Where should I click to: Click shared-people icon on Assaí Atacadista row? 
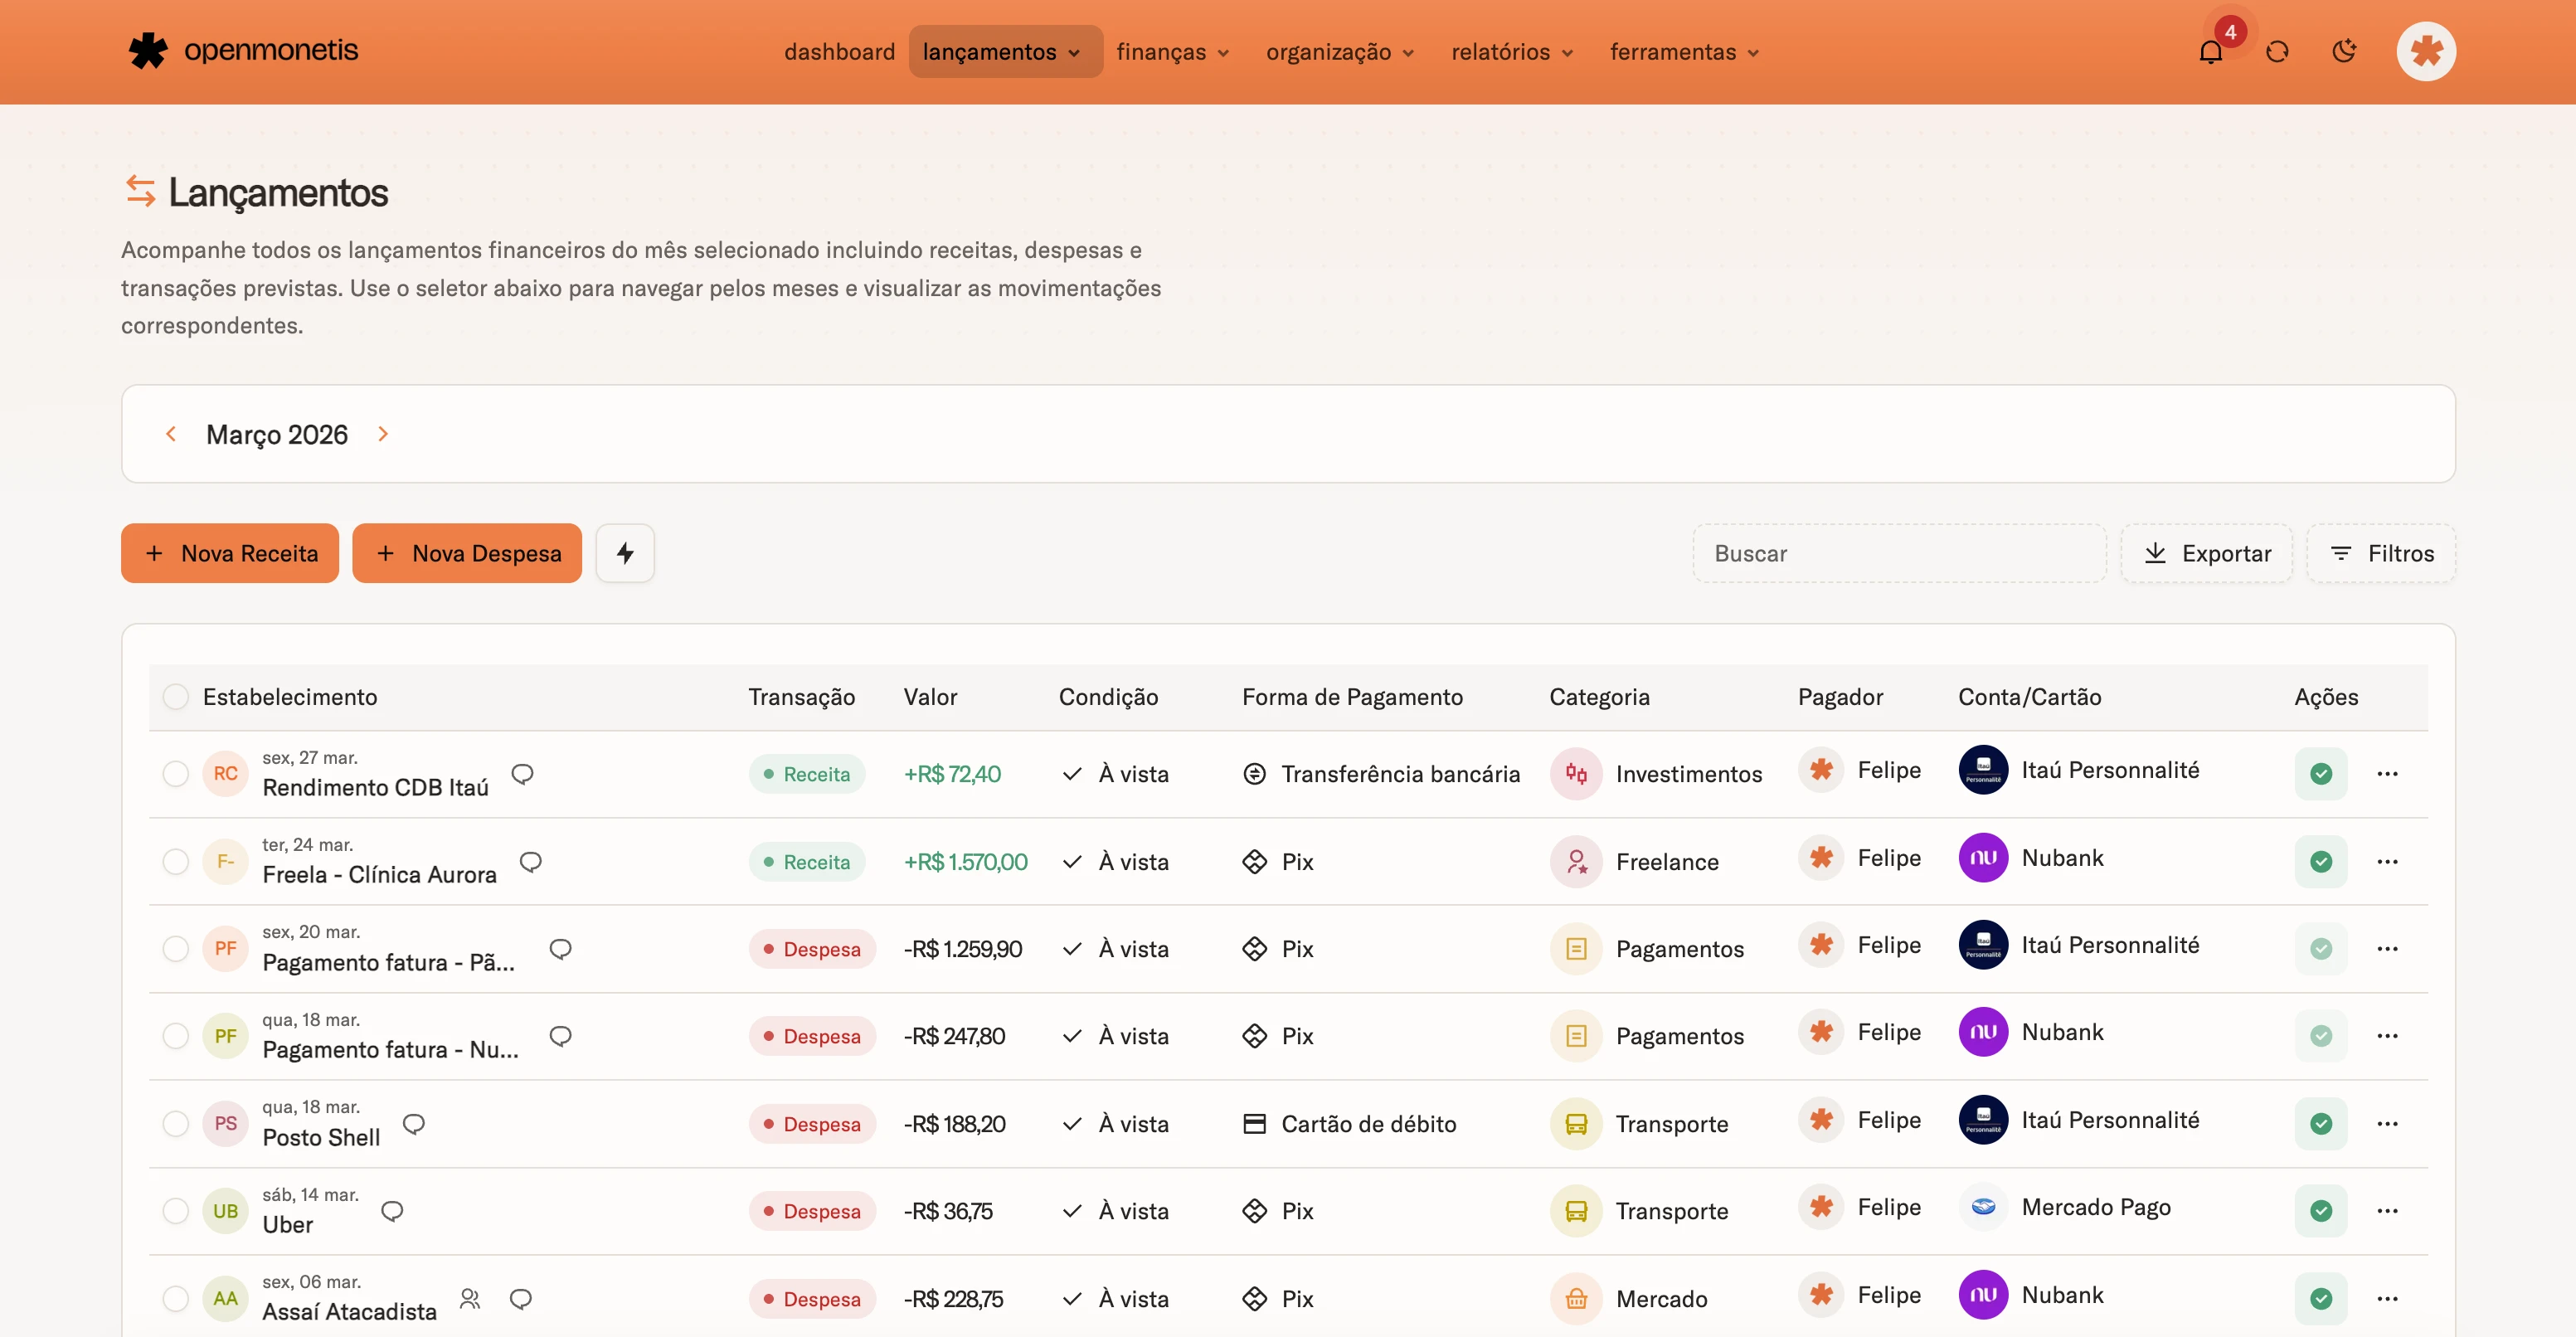point(470,1299)
